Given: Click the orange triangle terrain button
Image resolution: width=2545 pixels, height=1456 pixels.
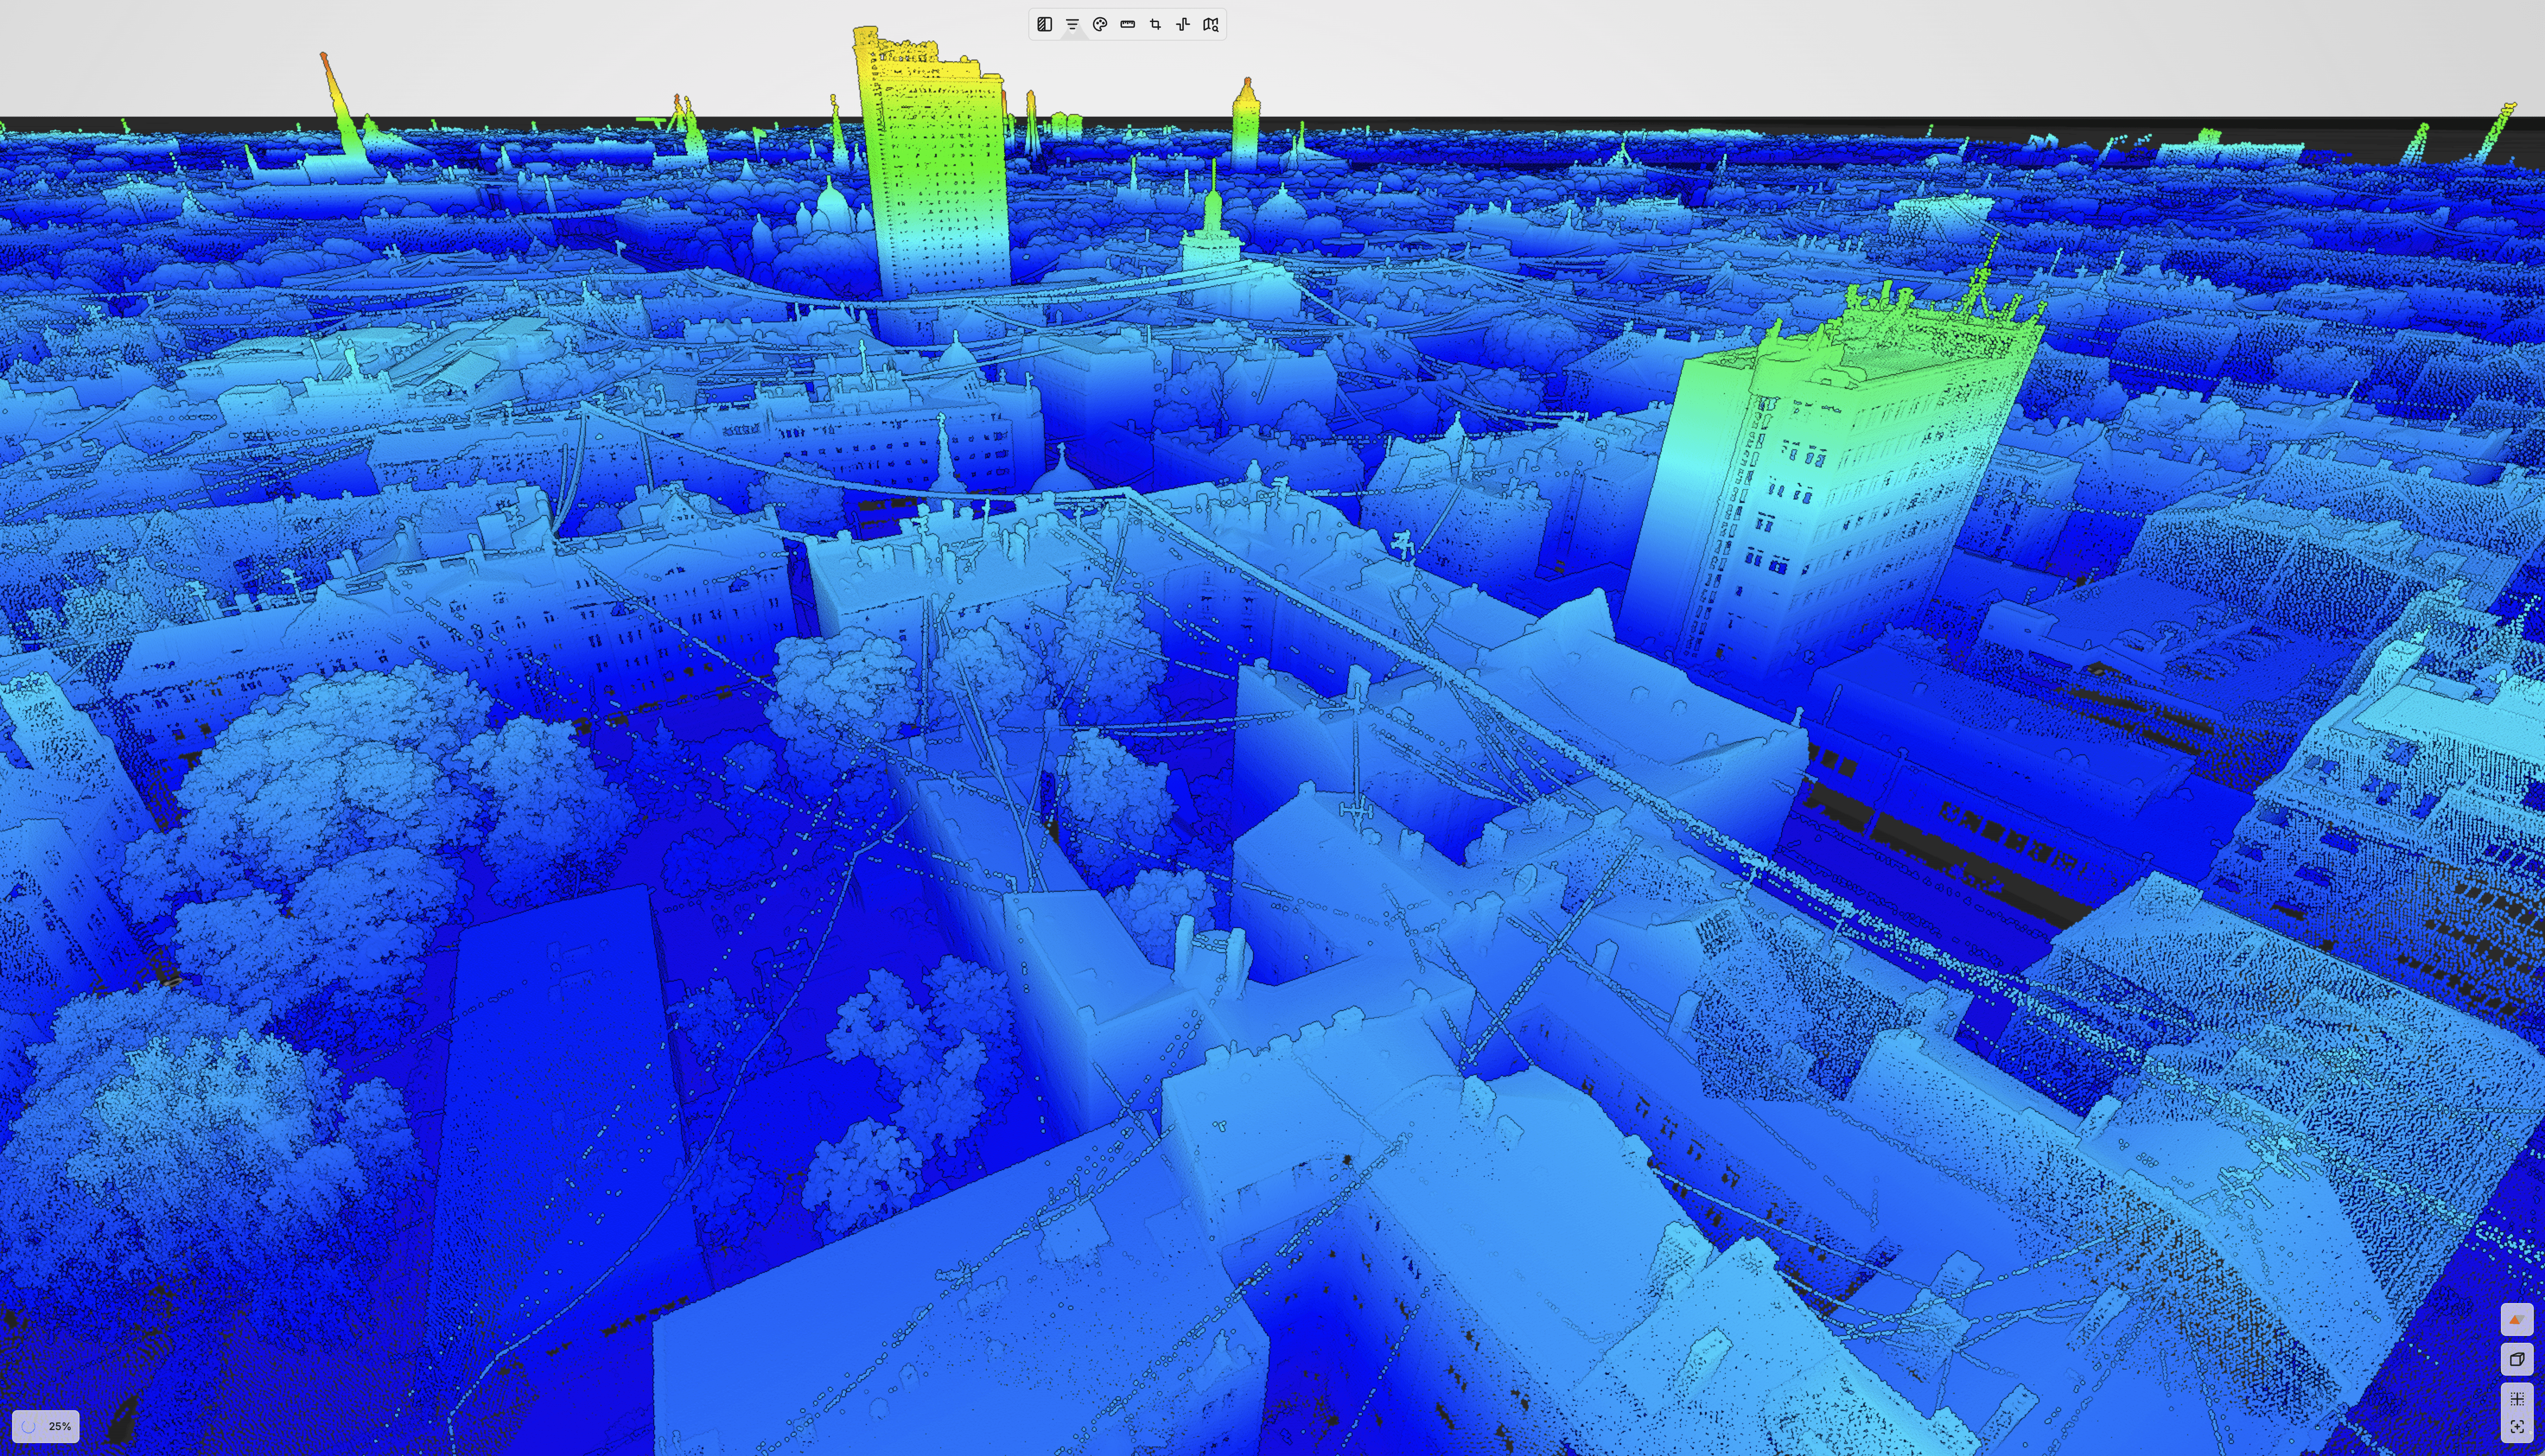Looking at the screenshot, I should click(2516, 1320).
